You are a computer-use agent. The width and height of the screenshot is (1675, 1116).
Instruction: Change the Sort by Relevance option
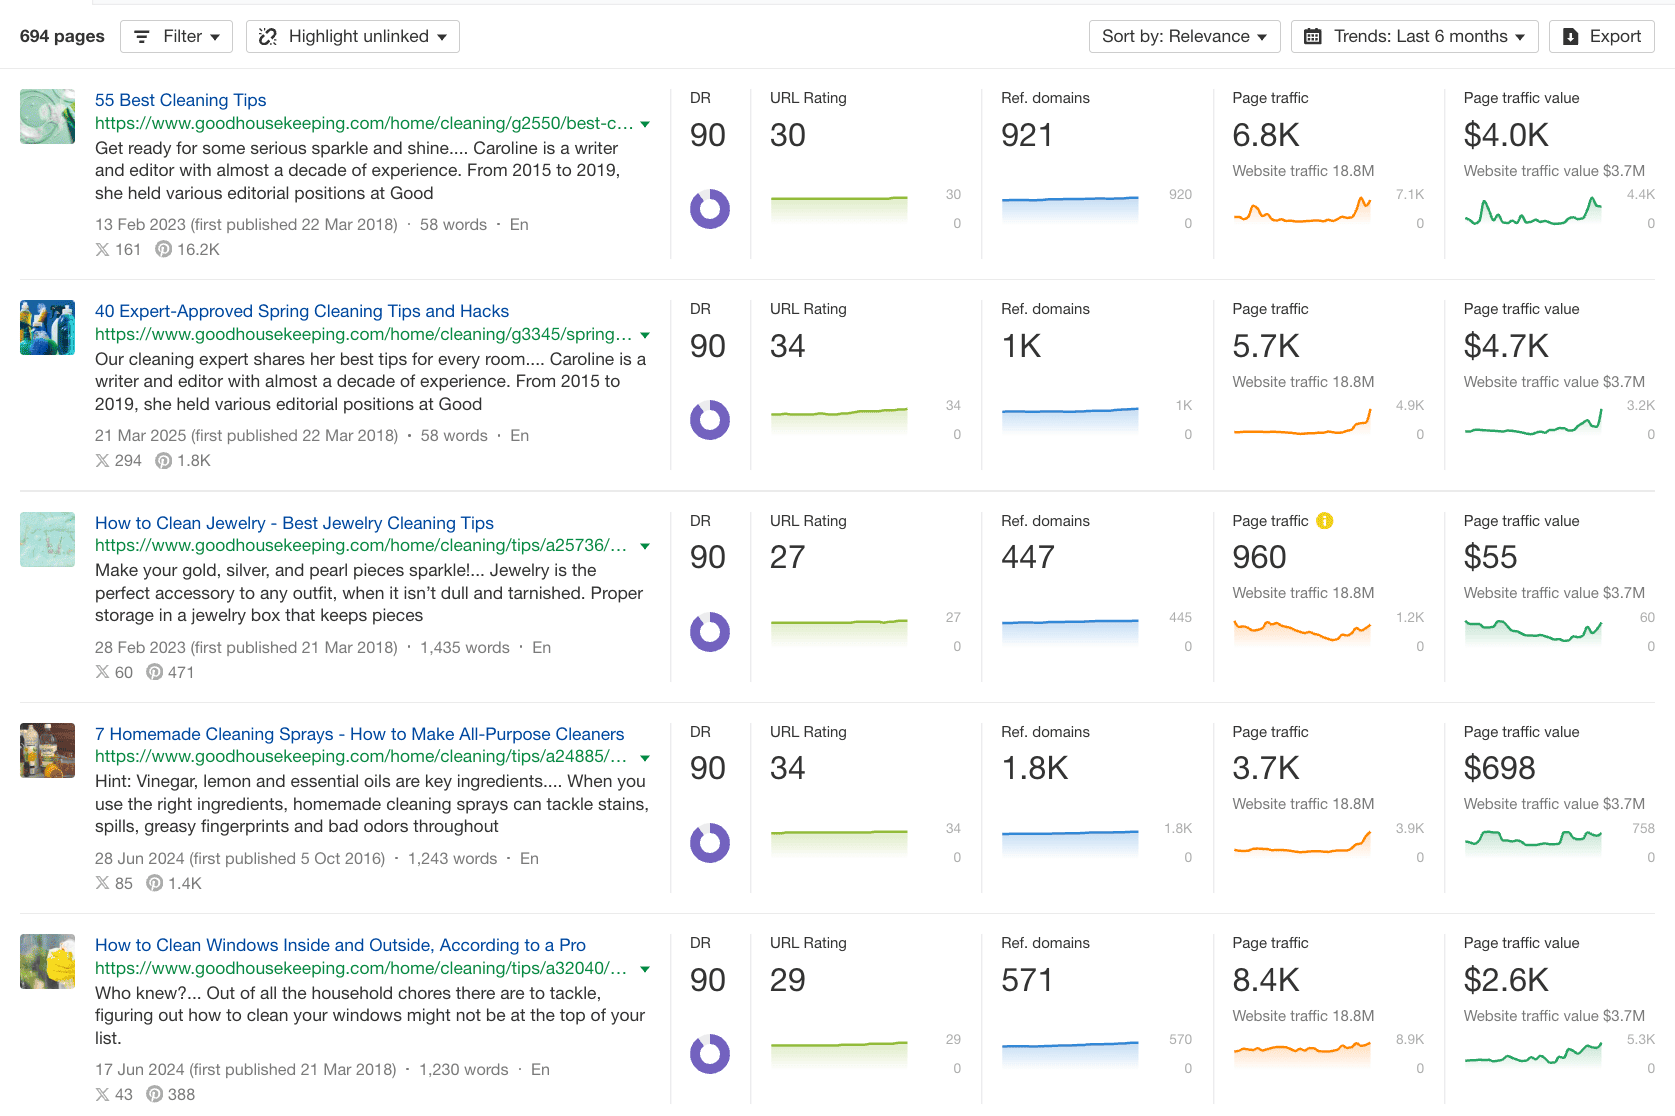pos(1184,37)
